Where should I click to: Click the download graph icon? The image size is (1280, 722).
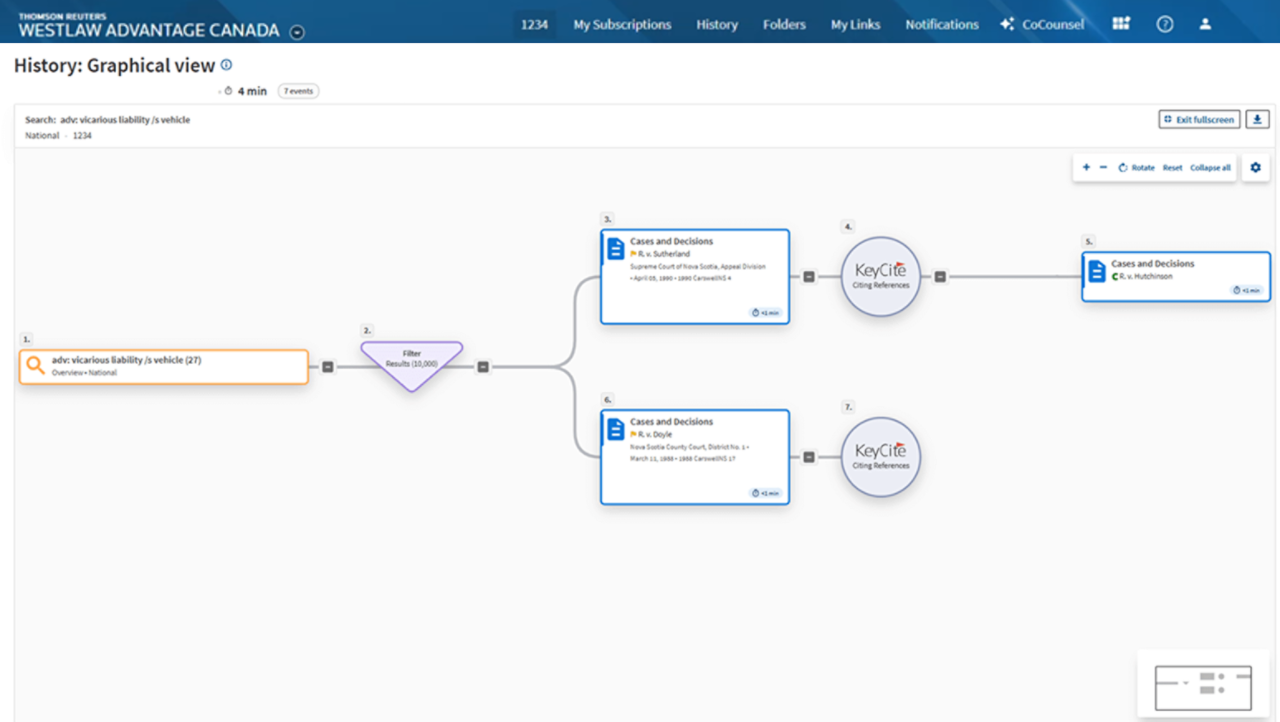(x=1257, y=120)
